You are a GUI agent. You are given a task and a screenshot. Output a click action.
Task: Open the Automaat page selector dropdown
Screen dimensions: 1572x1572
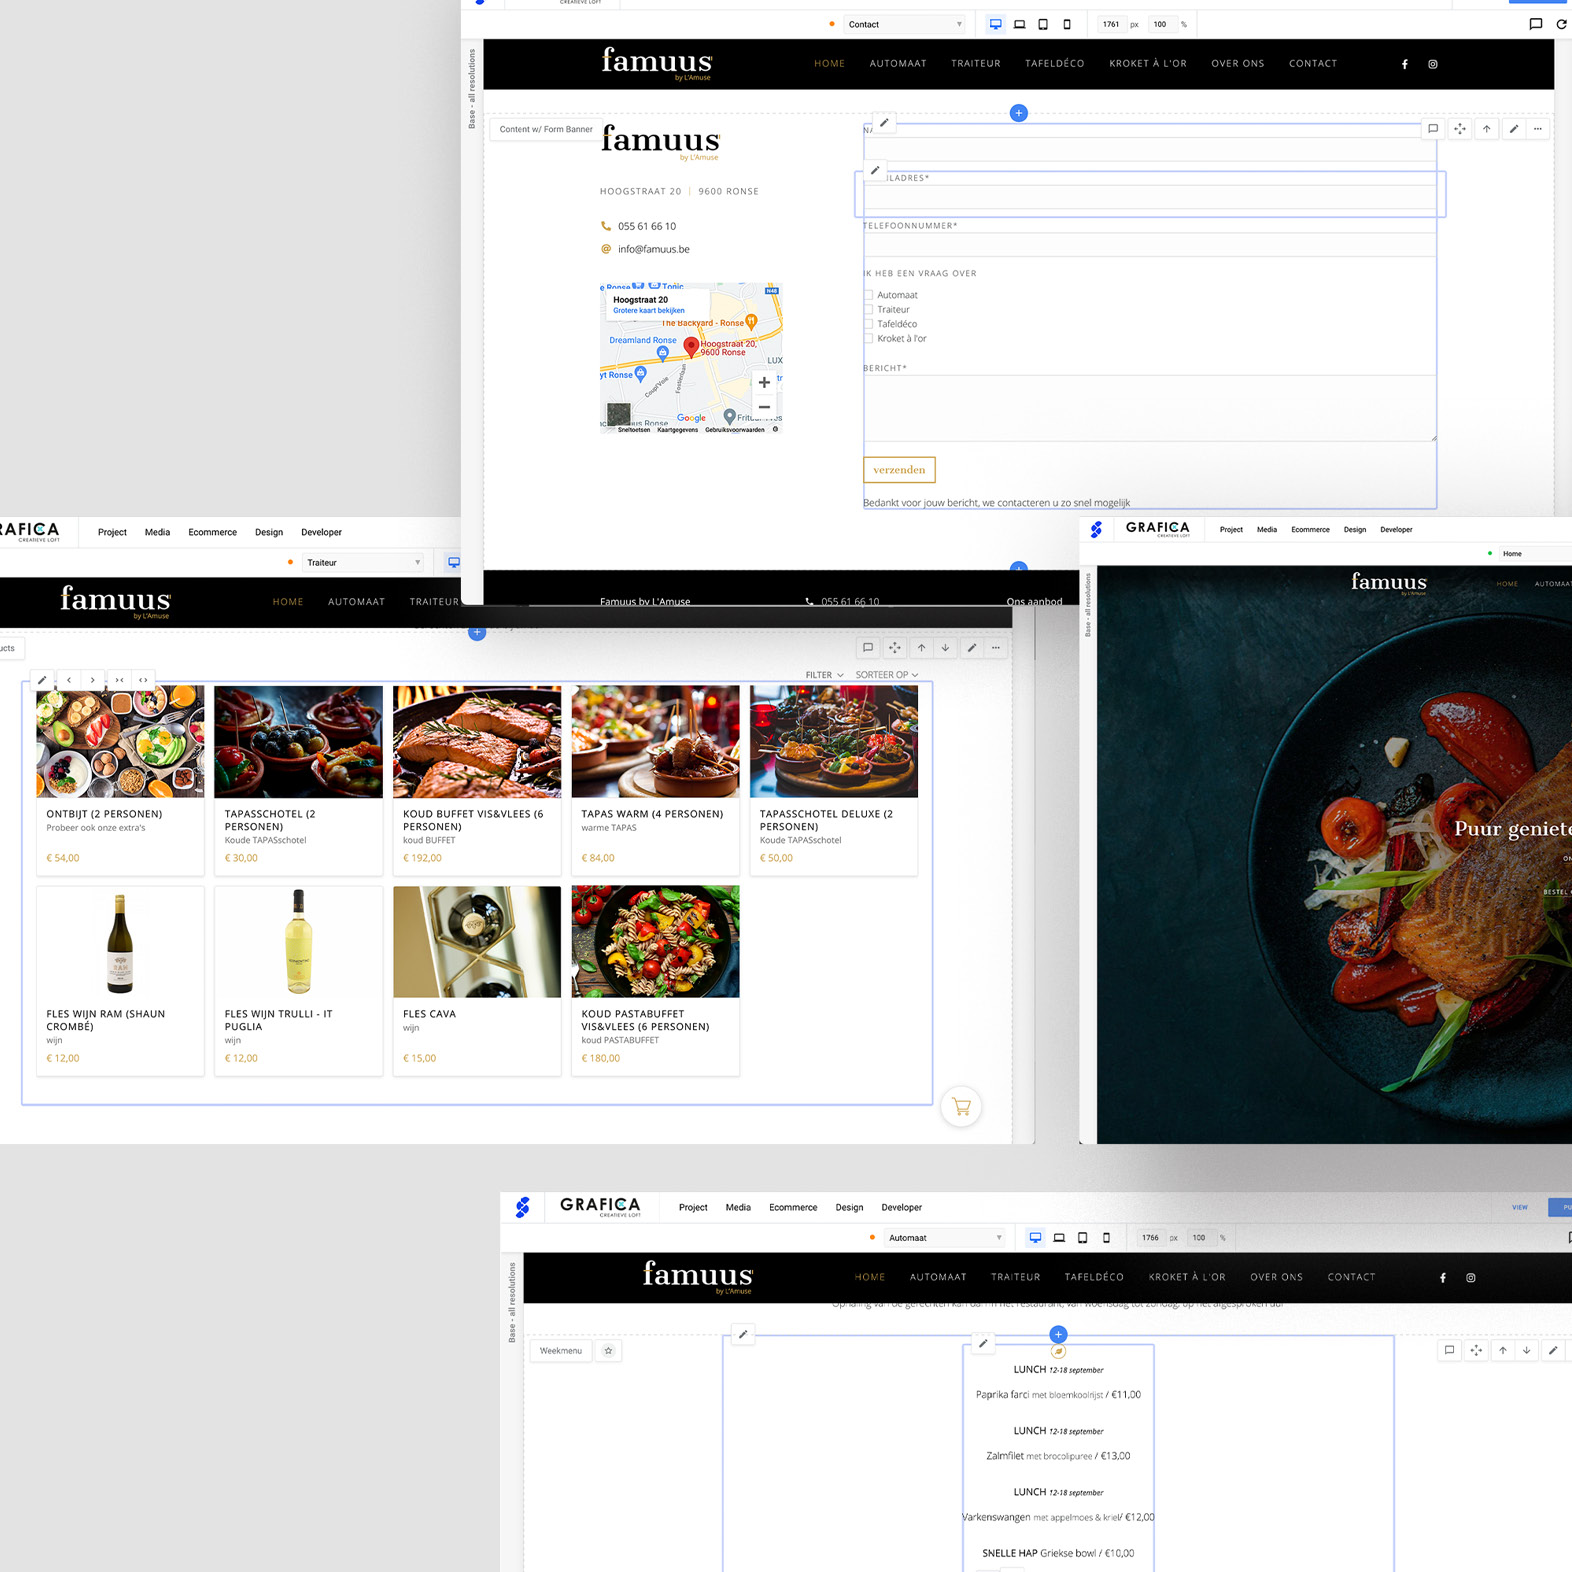[944, 1238]
